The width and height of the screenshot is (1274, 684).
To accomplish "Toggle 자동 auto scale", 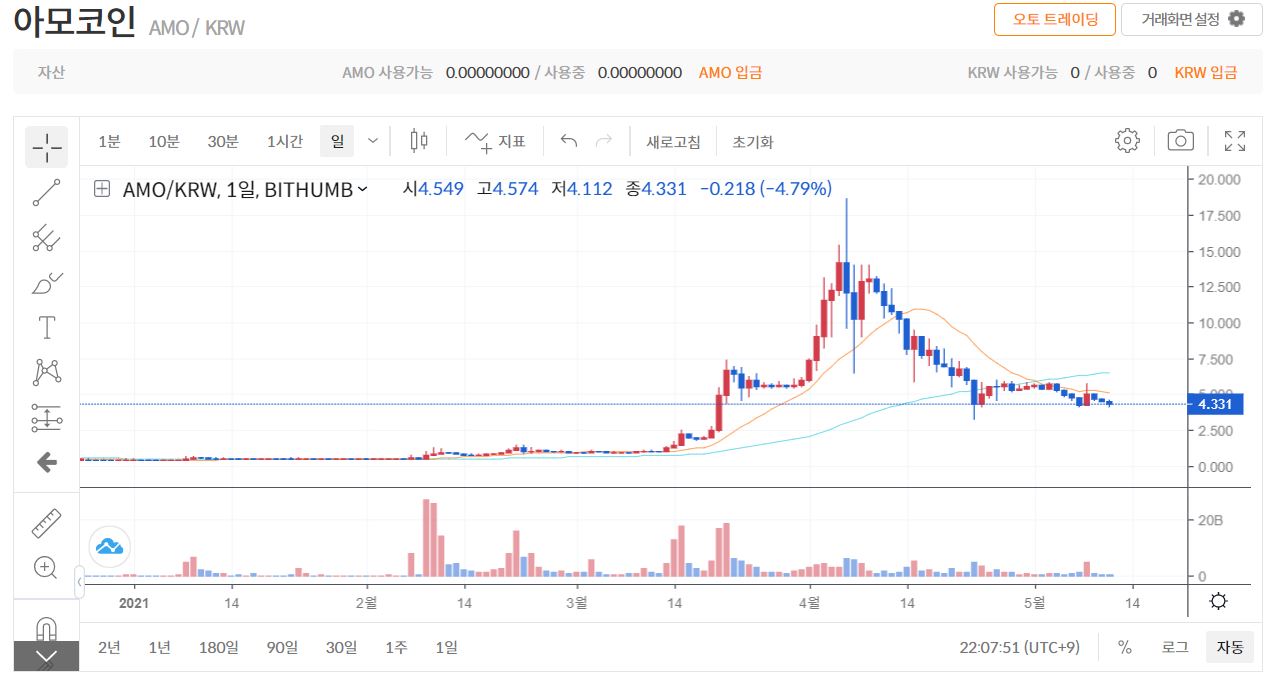I will 1230,647.
